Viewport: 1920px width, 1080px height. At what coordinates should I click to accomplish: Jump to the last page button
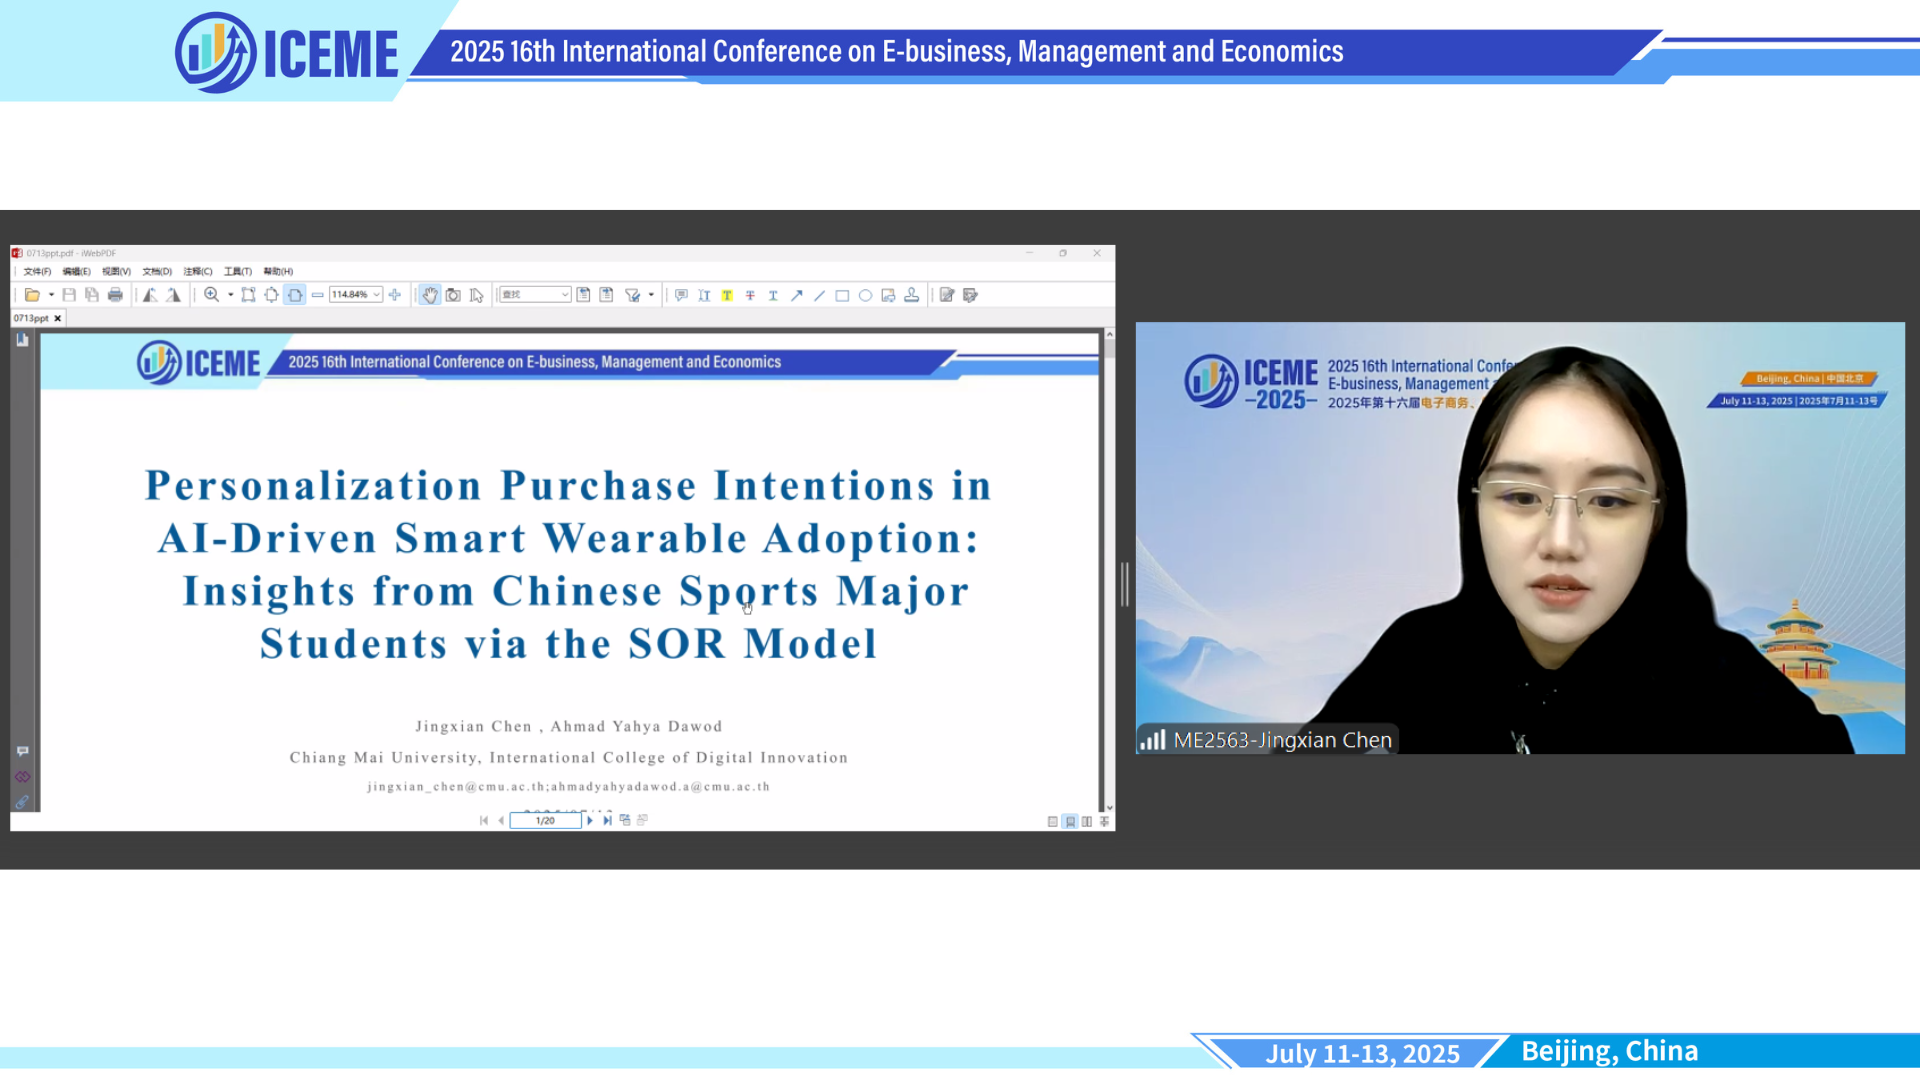point(607,820)
